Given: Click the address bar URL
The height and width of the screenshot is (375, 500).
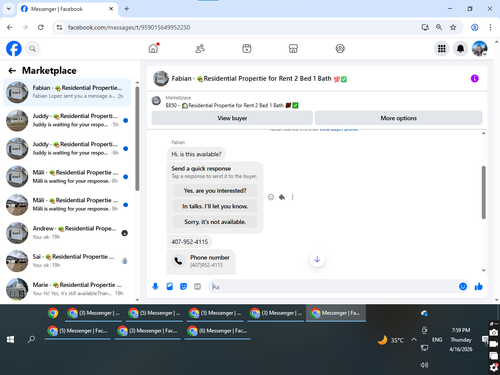Looking at the screenshot, I should click(x=129, y=27).
